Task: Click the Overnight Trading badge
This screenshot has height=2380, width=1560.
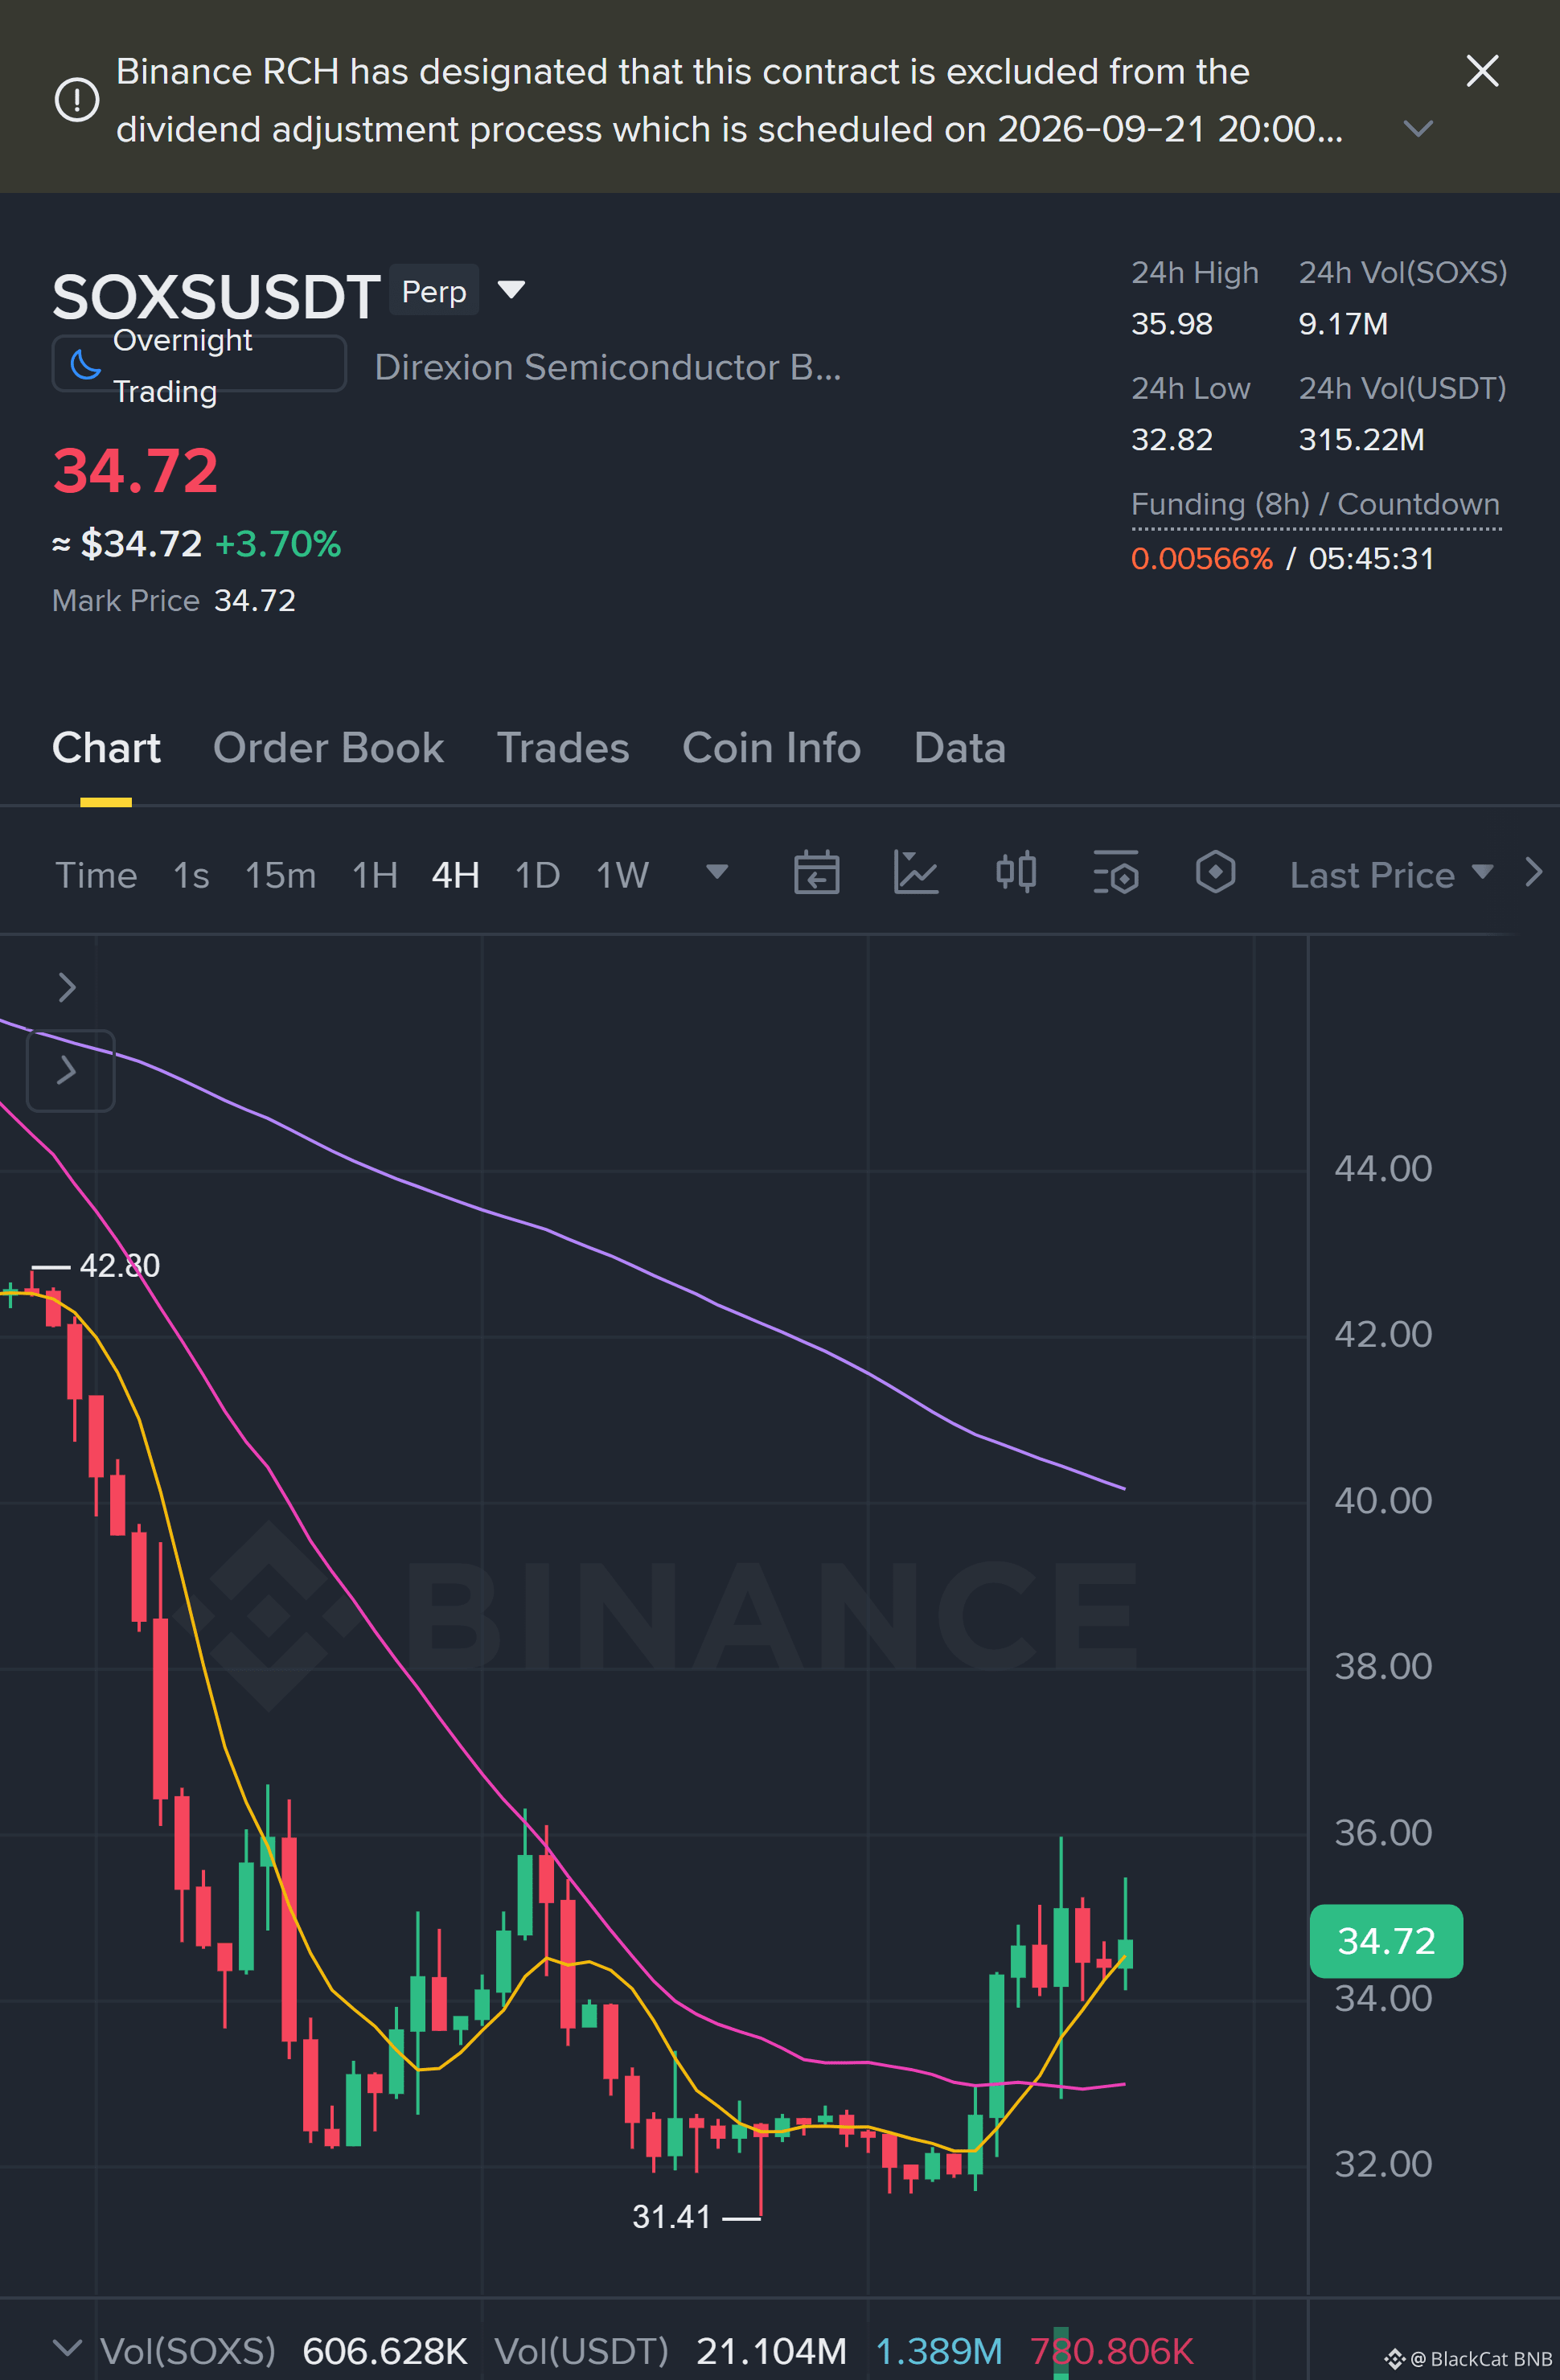Action: (199, 365)
